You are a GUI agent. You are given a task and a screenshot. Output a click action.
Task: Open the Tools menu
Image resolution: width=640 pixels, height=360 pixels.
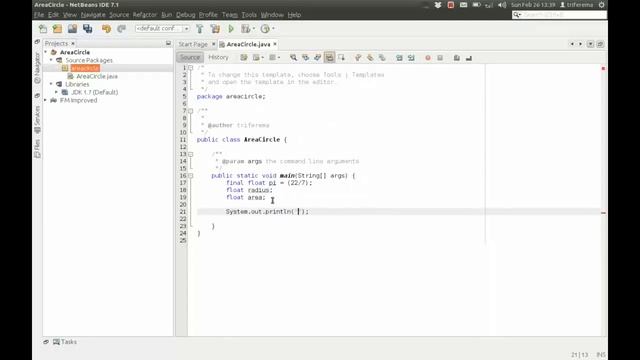click(x=249, y=15)
